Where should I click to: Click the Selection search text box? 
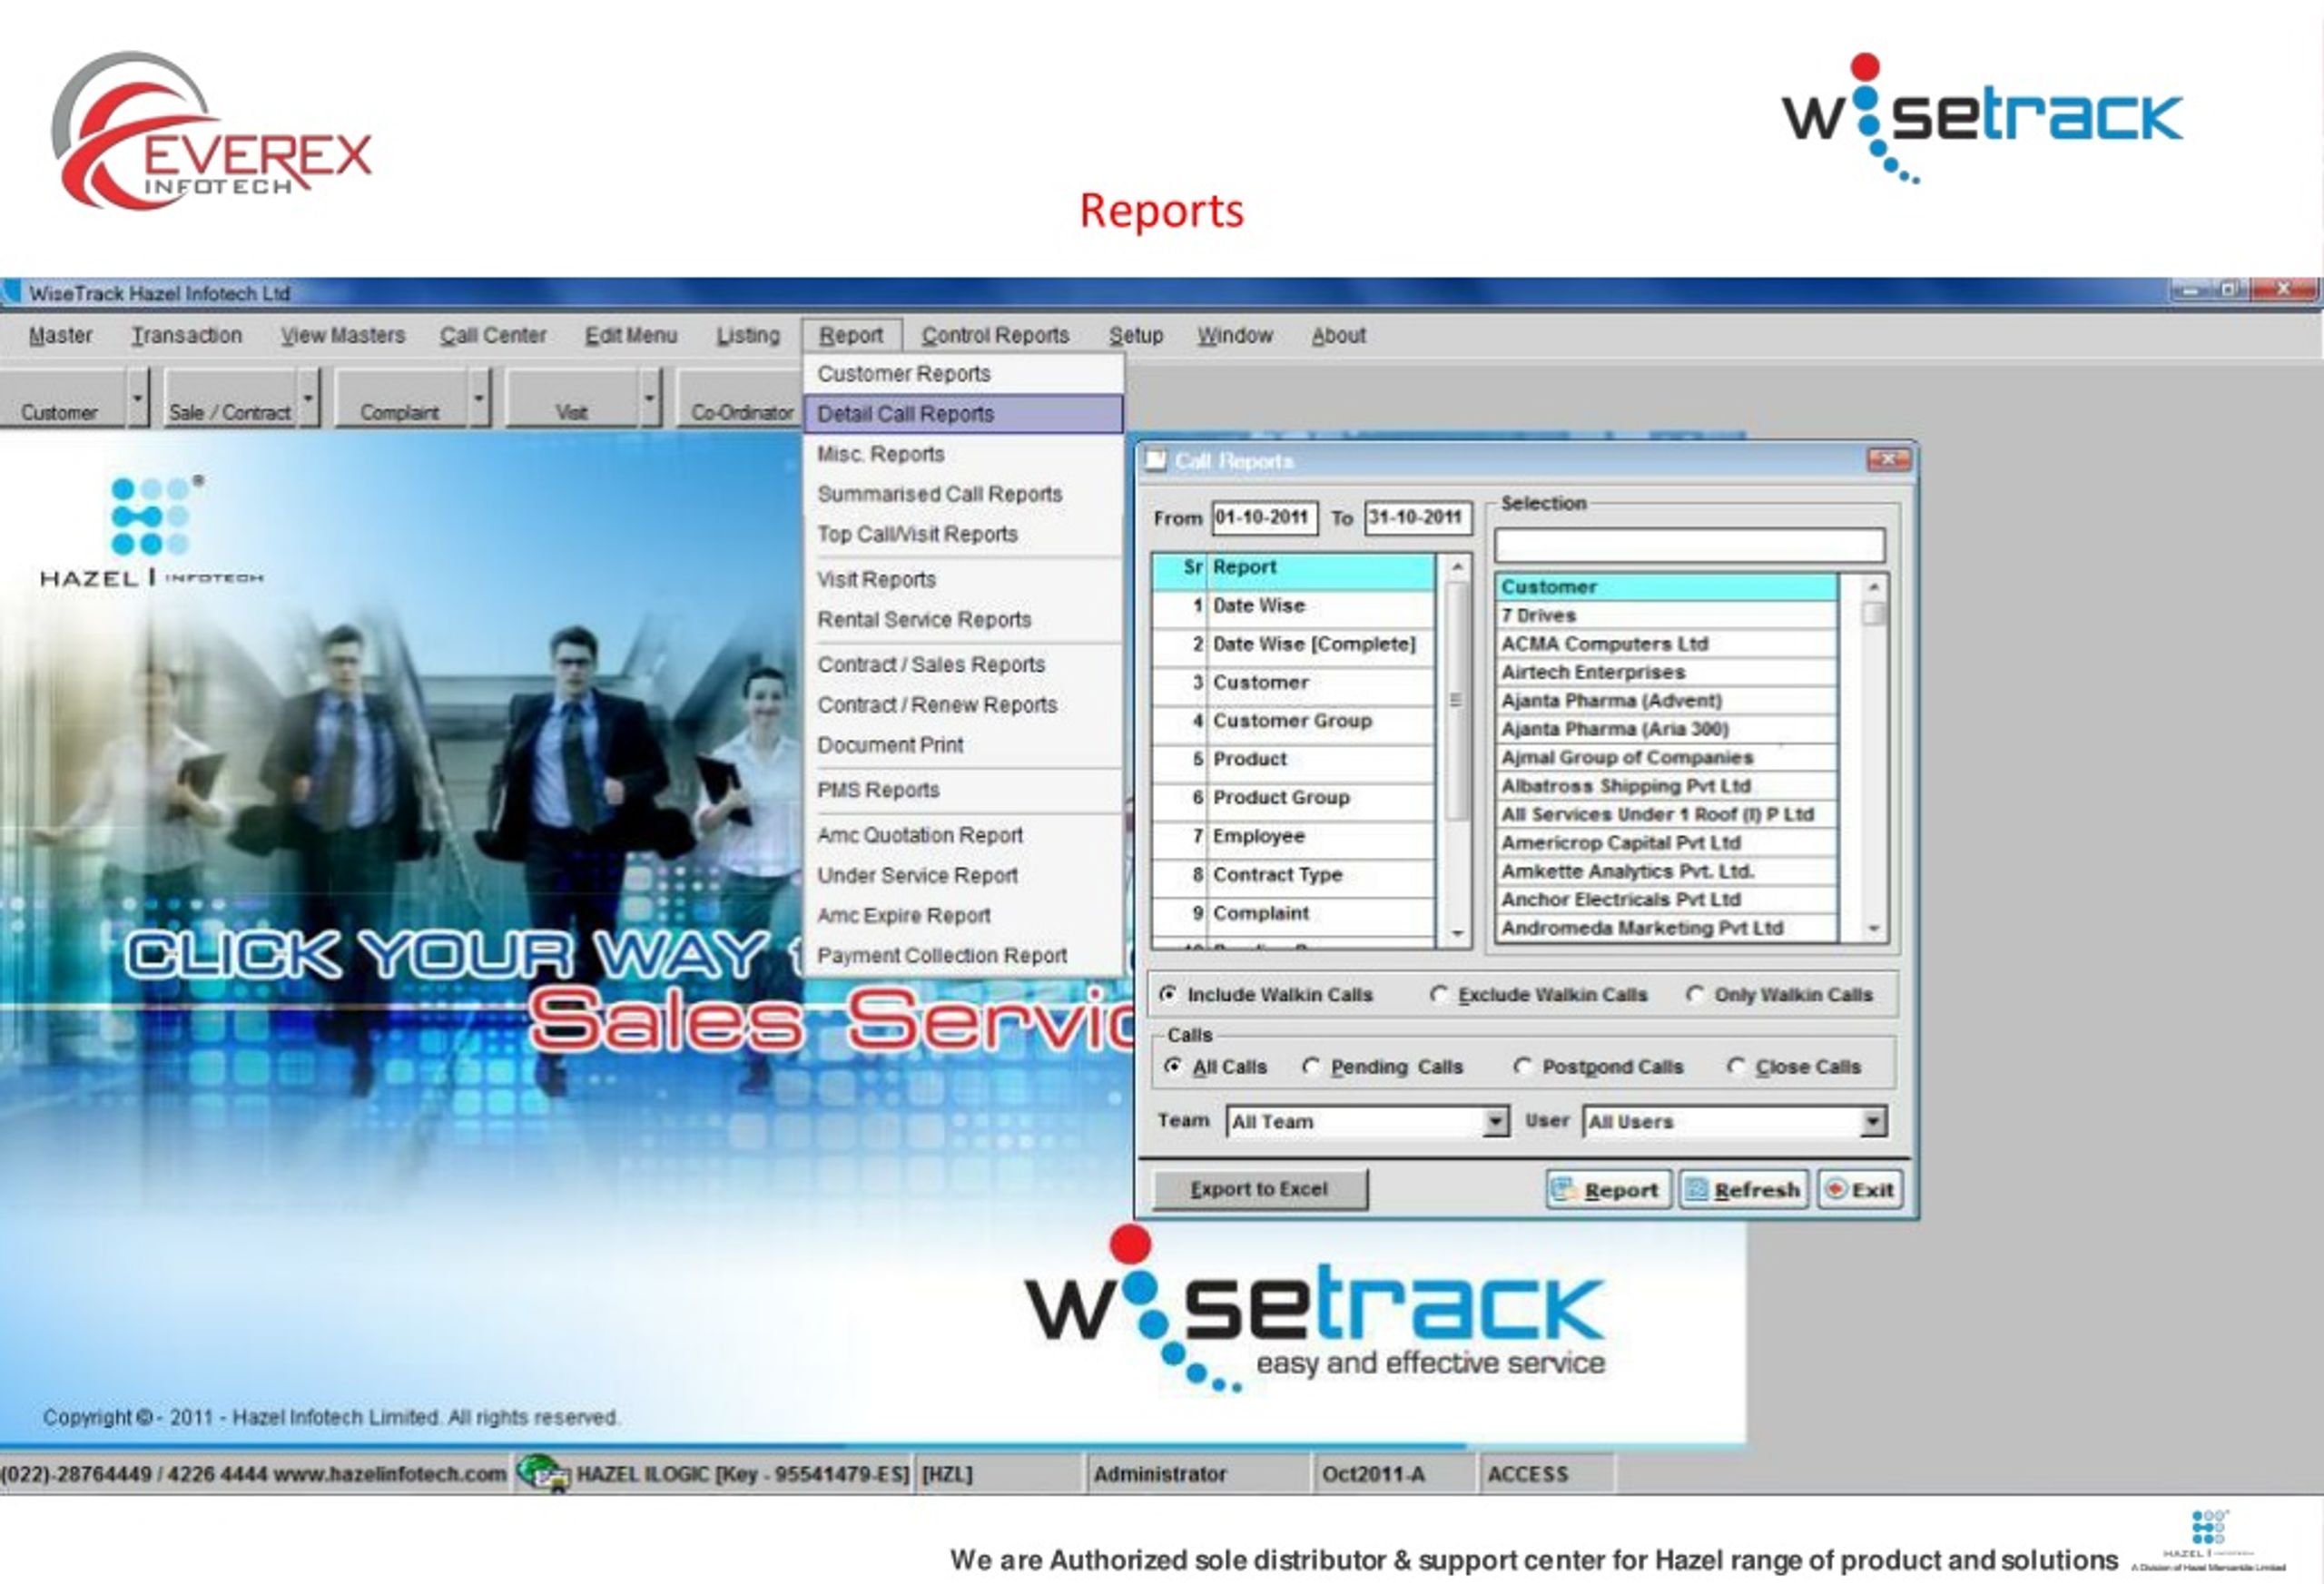(x=1689, y=546)
